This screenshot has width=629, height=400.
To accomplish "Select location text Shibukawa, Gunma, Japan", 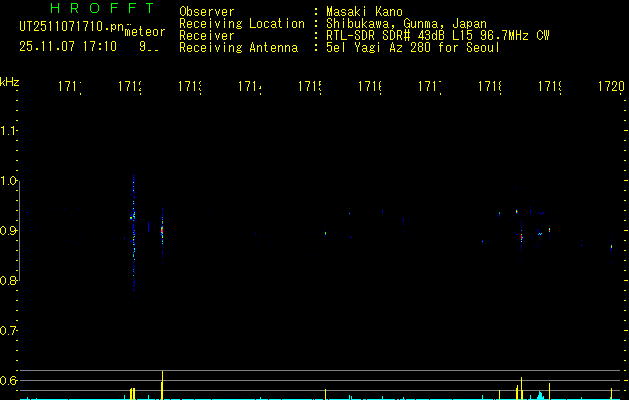I will pos(406,24).
